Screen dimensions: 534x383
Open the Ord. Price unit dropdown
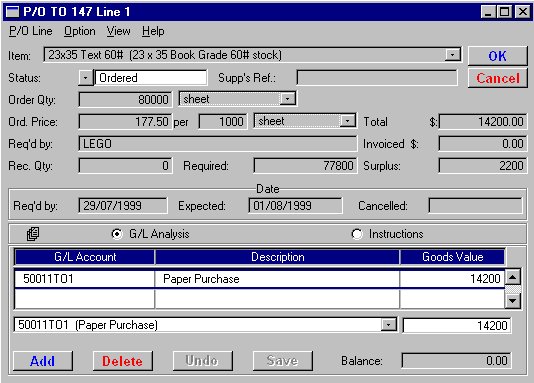click(347, 121)
